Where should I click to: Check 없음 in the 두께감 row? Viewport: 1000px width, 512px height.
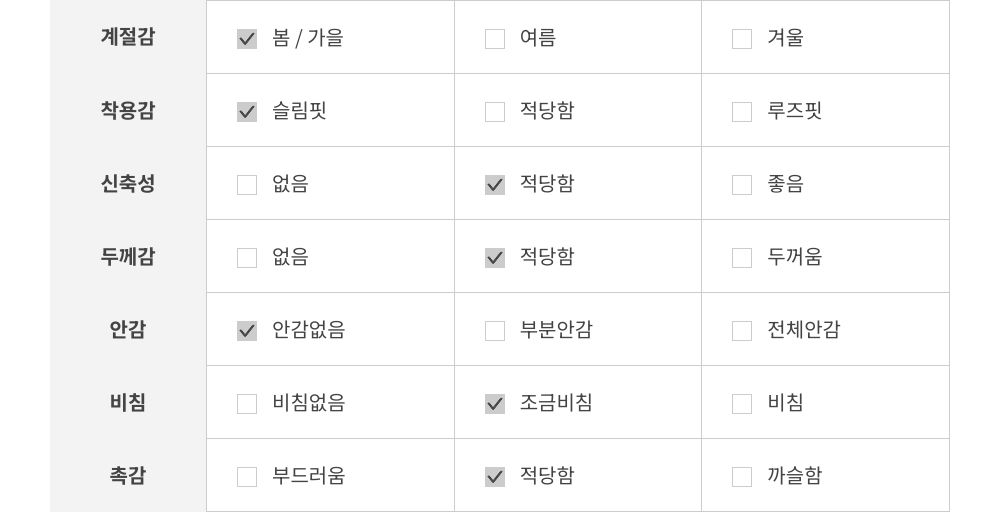[x=247, y=258]
